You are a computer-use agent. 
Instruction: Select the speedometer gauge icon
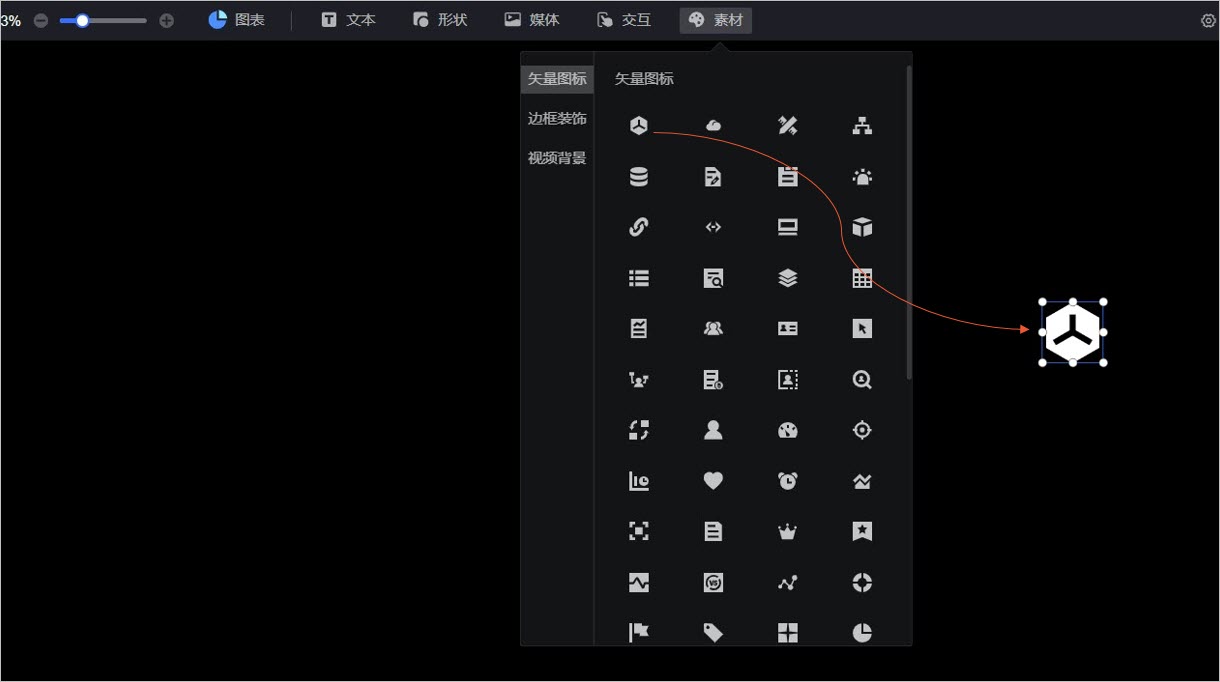[788, 430]
